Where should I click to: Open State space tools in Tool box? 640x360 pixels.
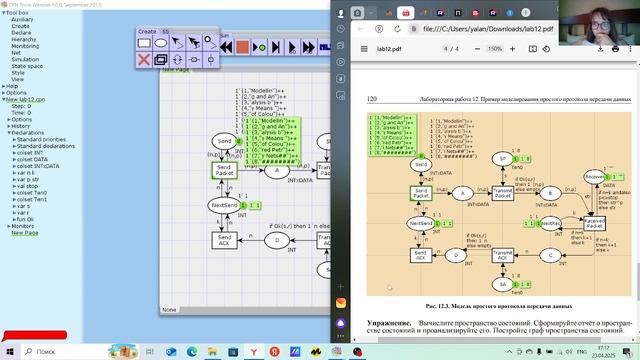pyautogui.click(x=27, y=66)
